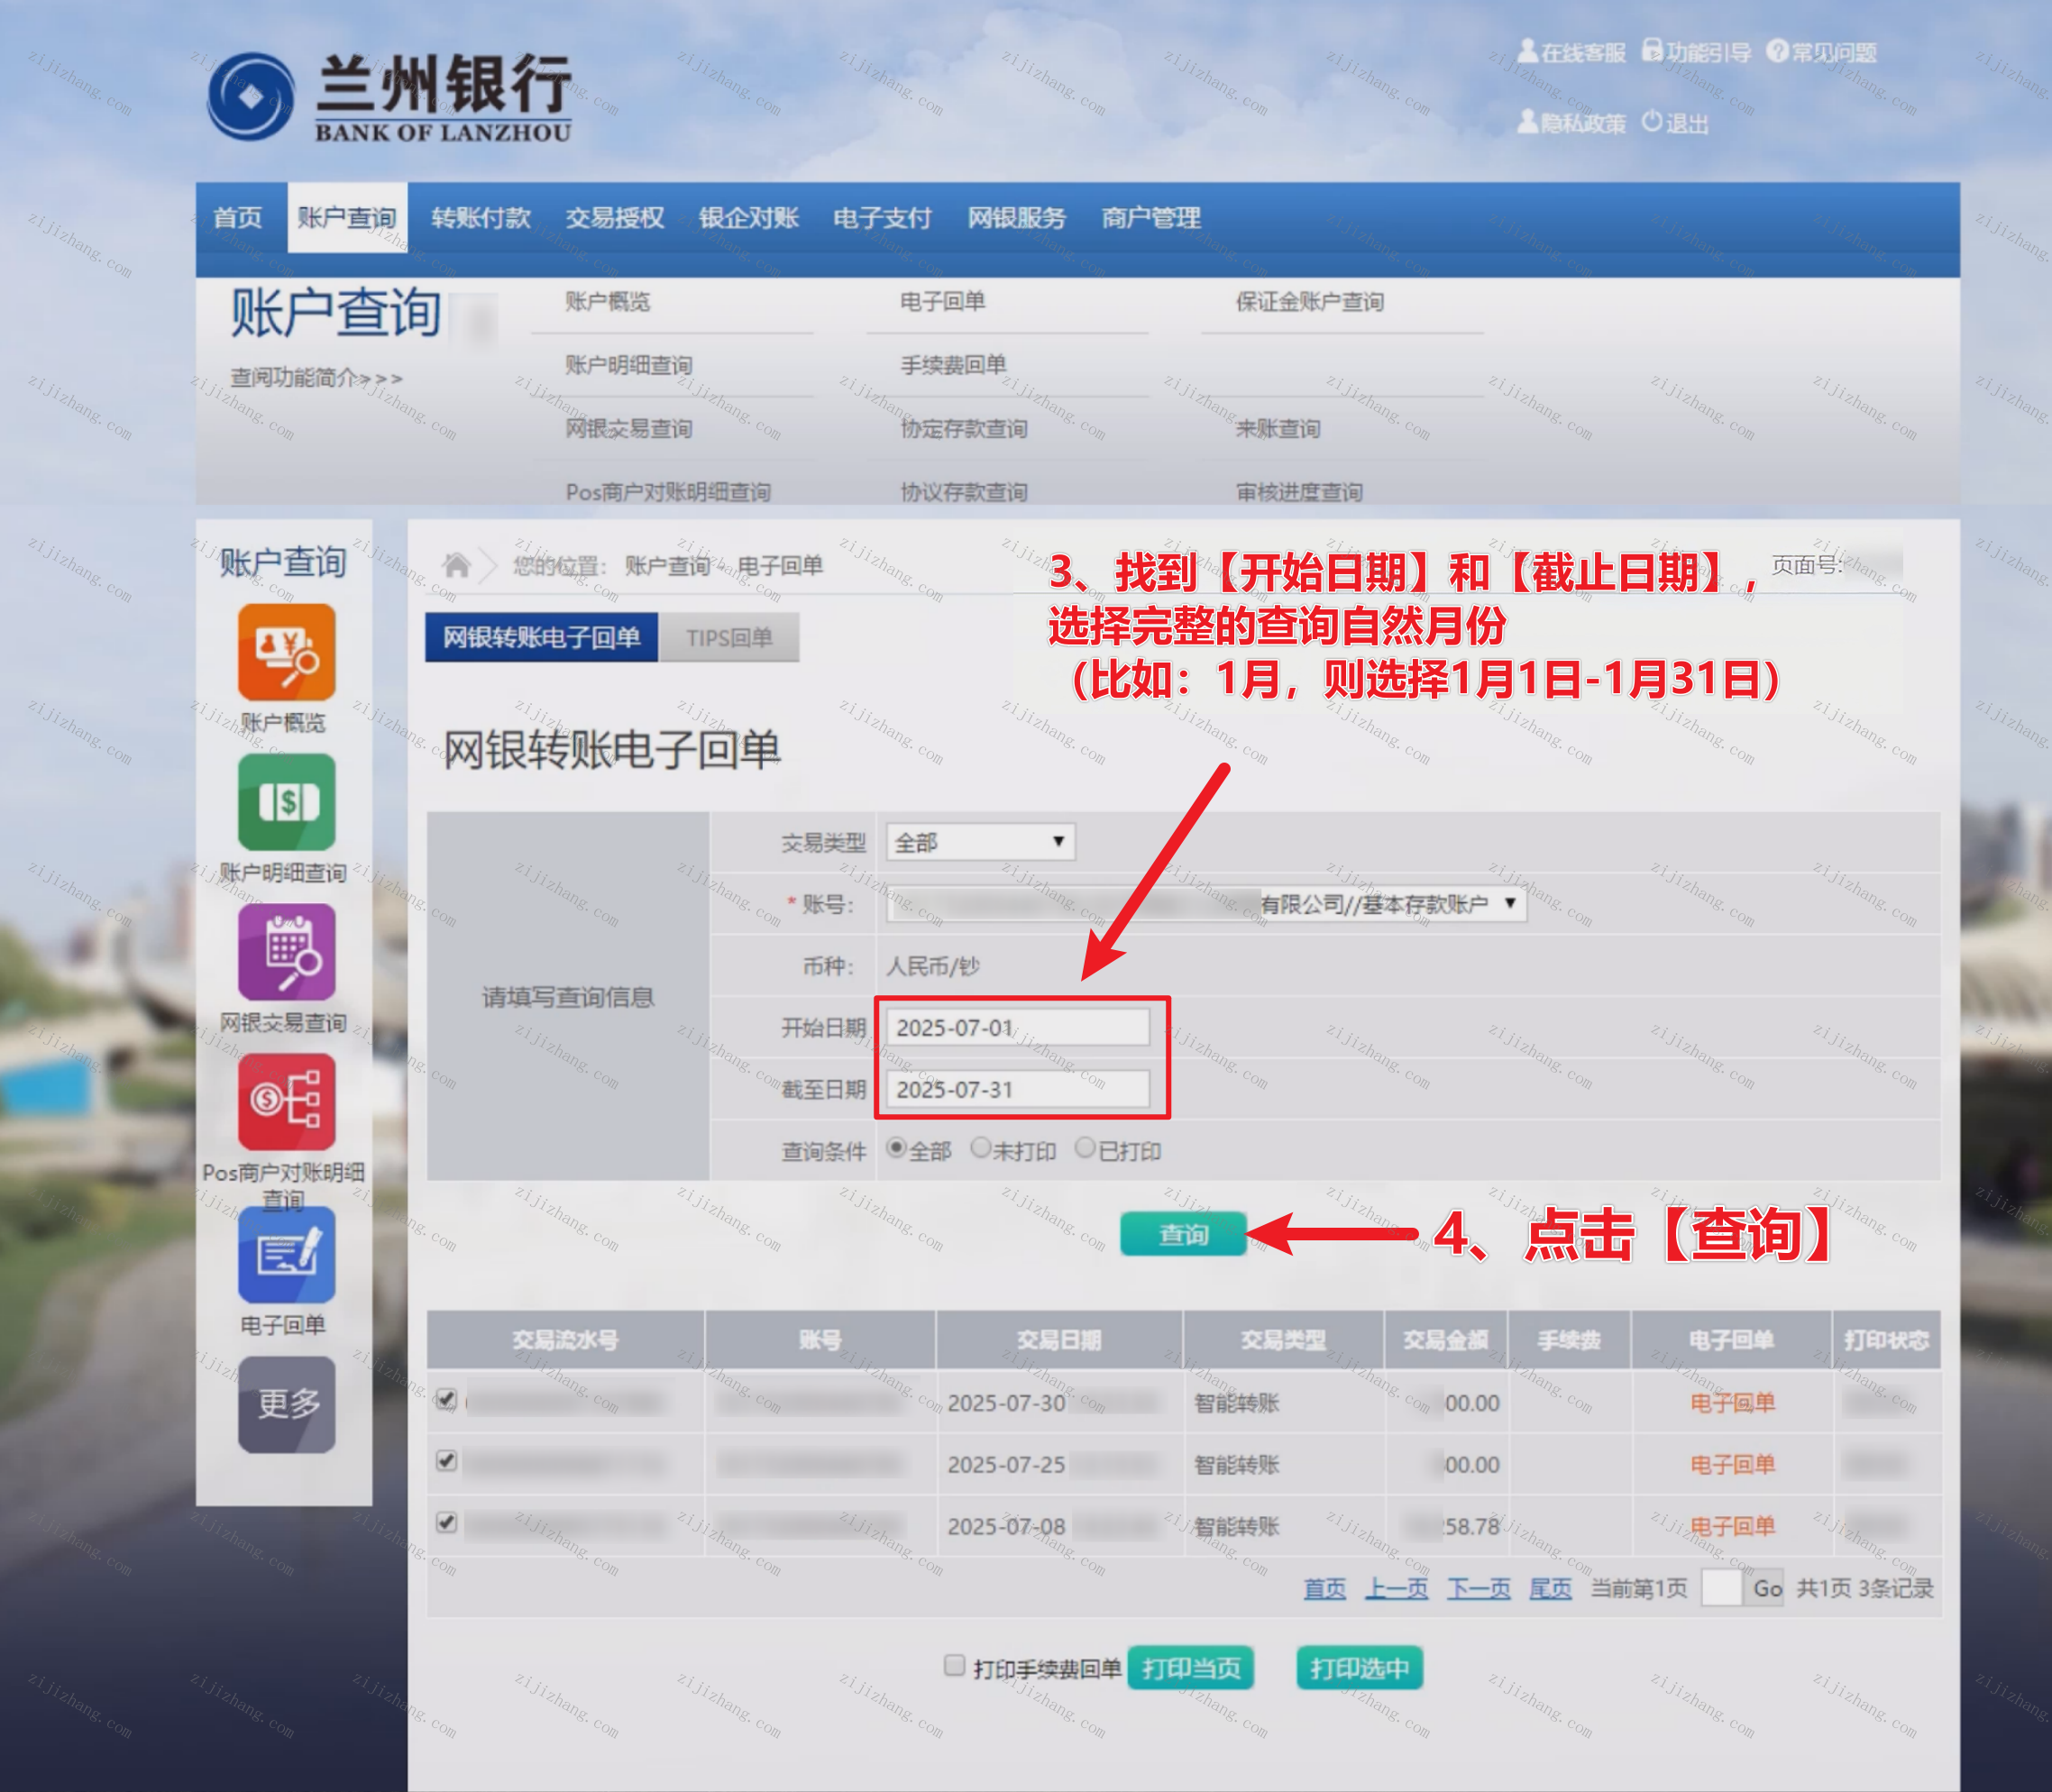
Task: Check the 打印手续费回单 checkbox
Action: pyautogui.click(x=954, y=1665)
